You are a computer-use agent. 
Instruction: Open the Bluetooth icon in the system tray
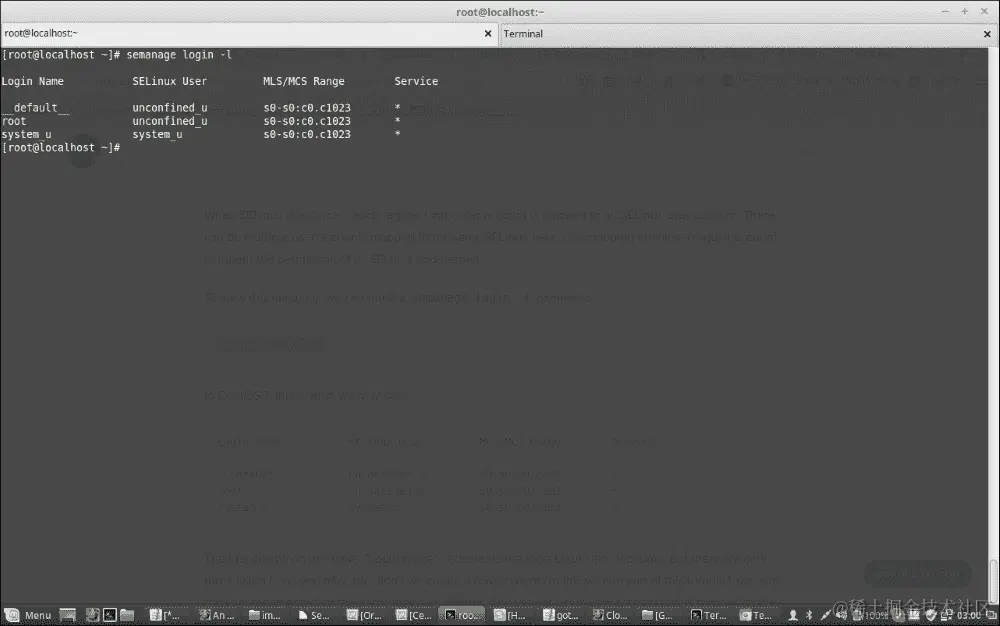click(x=807, y=615)
